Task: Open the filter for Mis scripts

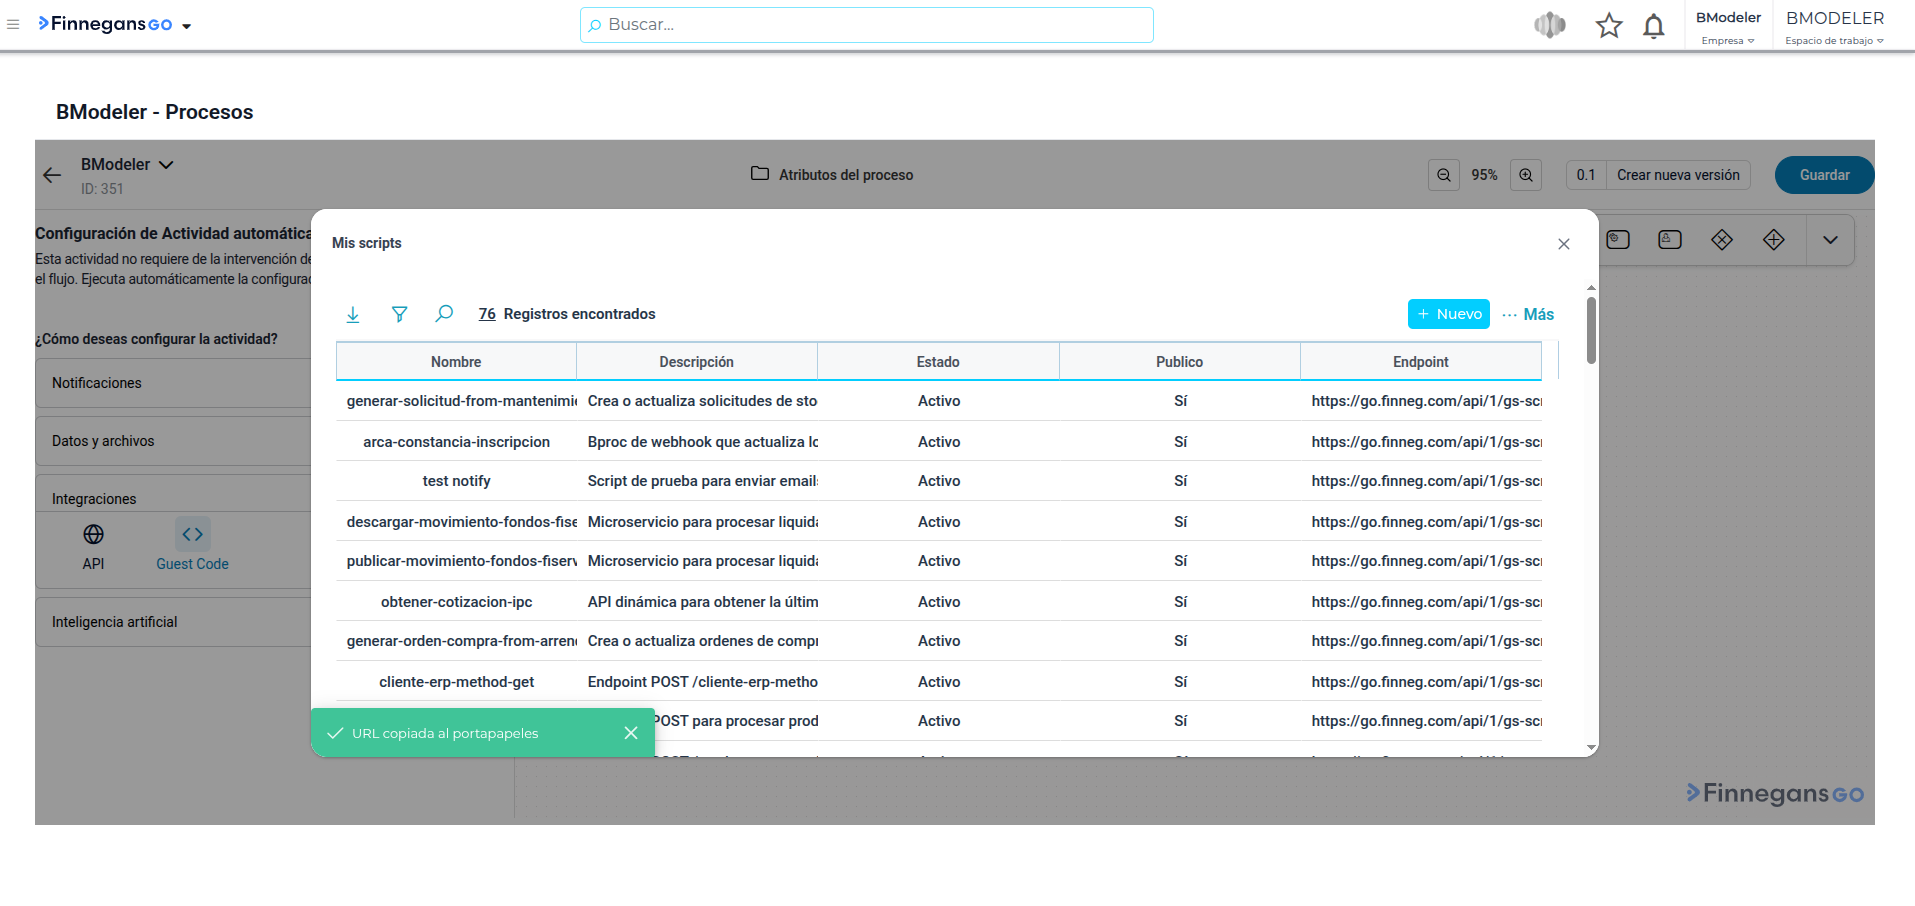Action: coord(399,314)
